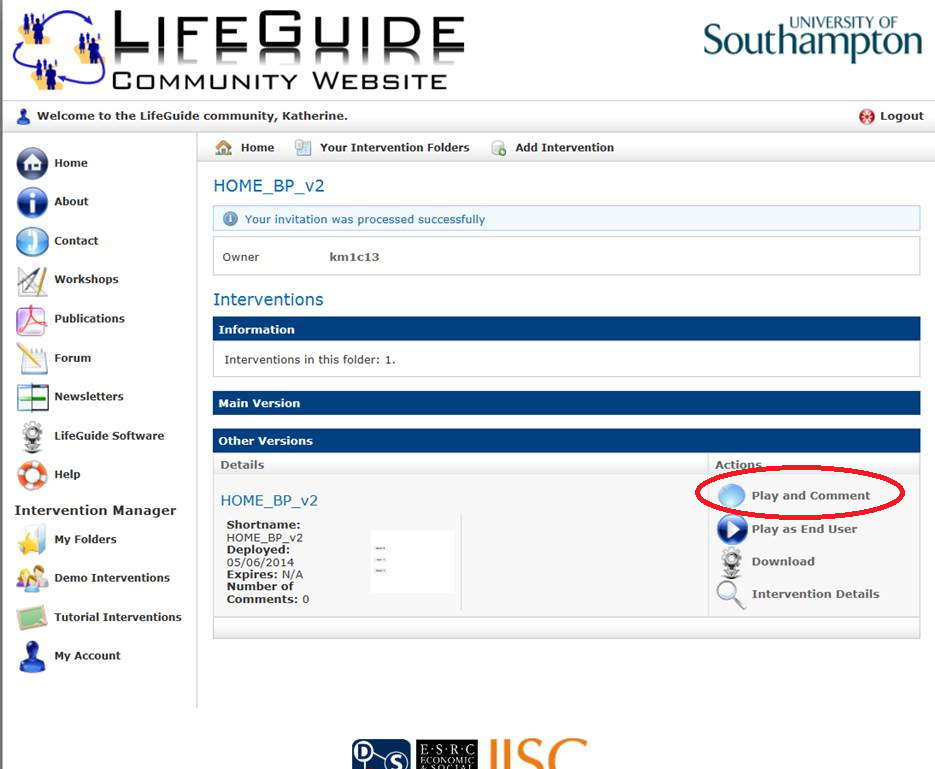Screen dimensions: 935x769
Task: Click the Forum notepad icon
Action: (x=32, y=359)
